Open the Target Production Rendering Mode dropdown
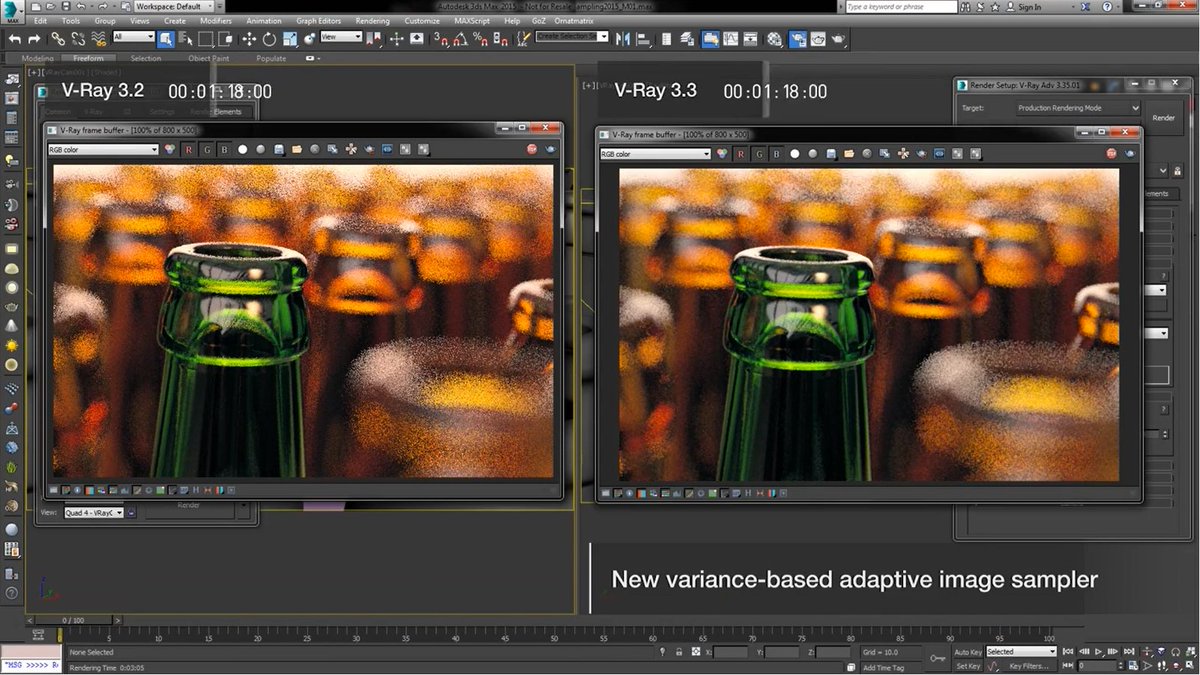The image size is (1200, 675). pos(1077,107)
